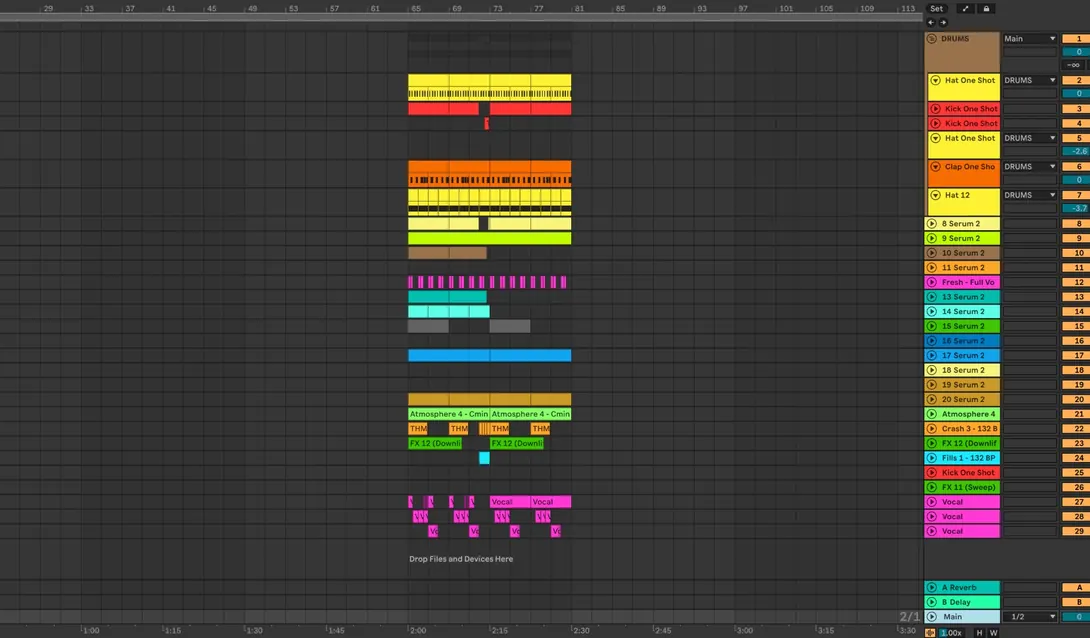Unfold the Kick One Shot track numbered 4

[936, 124]
